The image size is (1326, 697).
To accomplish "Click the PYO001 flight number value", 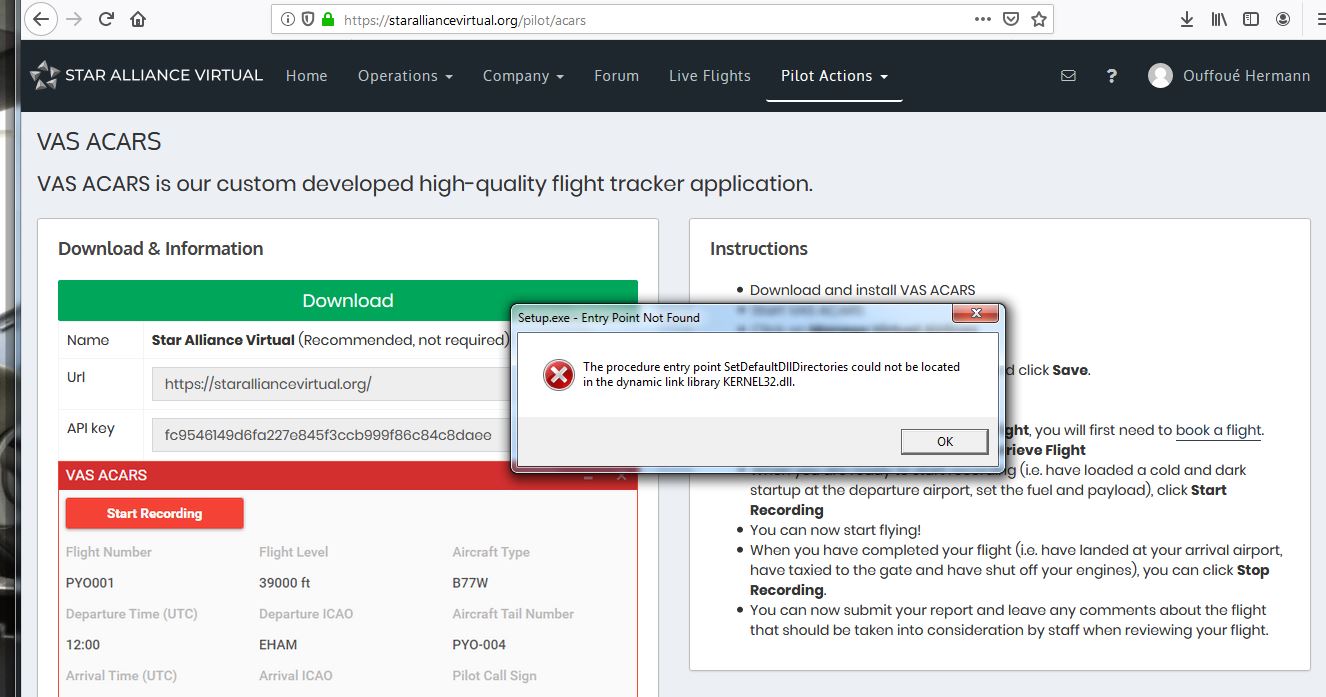I will tap(90, 583).
